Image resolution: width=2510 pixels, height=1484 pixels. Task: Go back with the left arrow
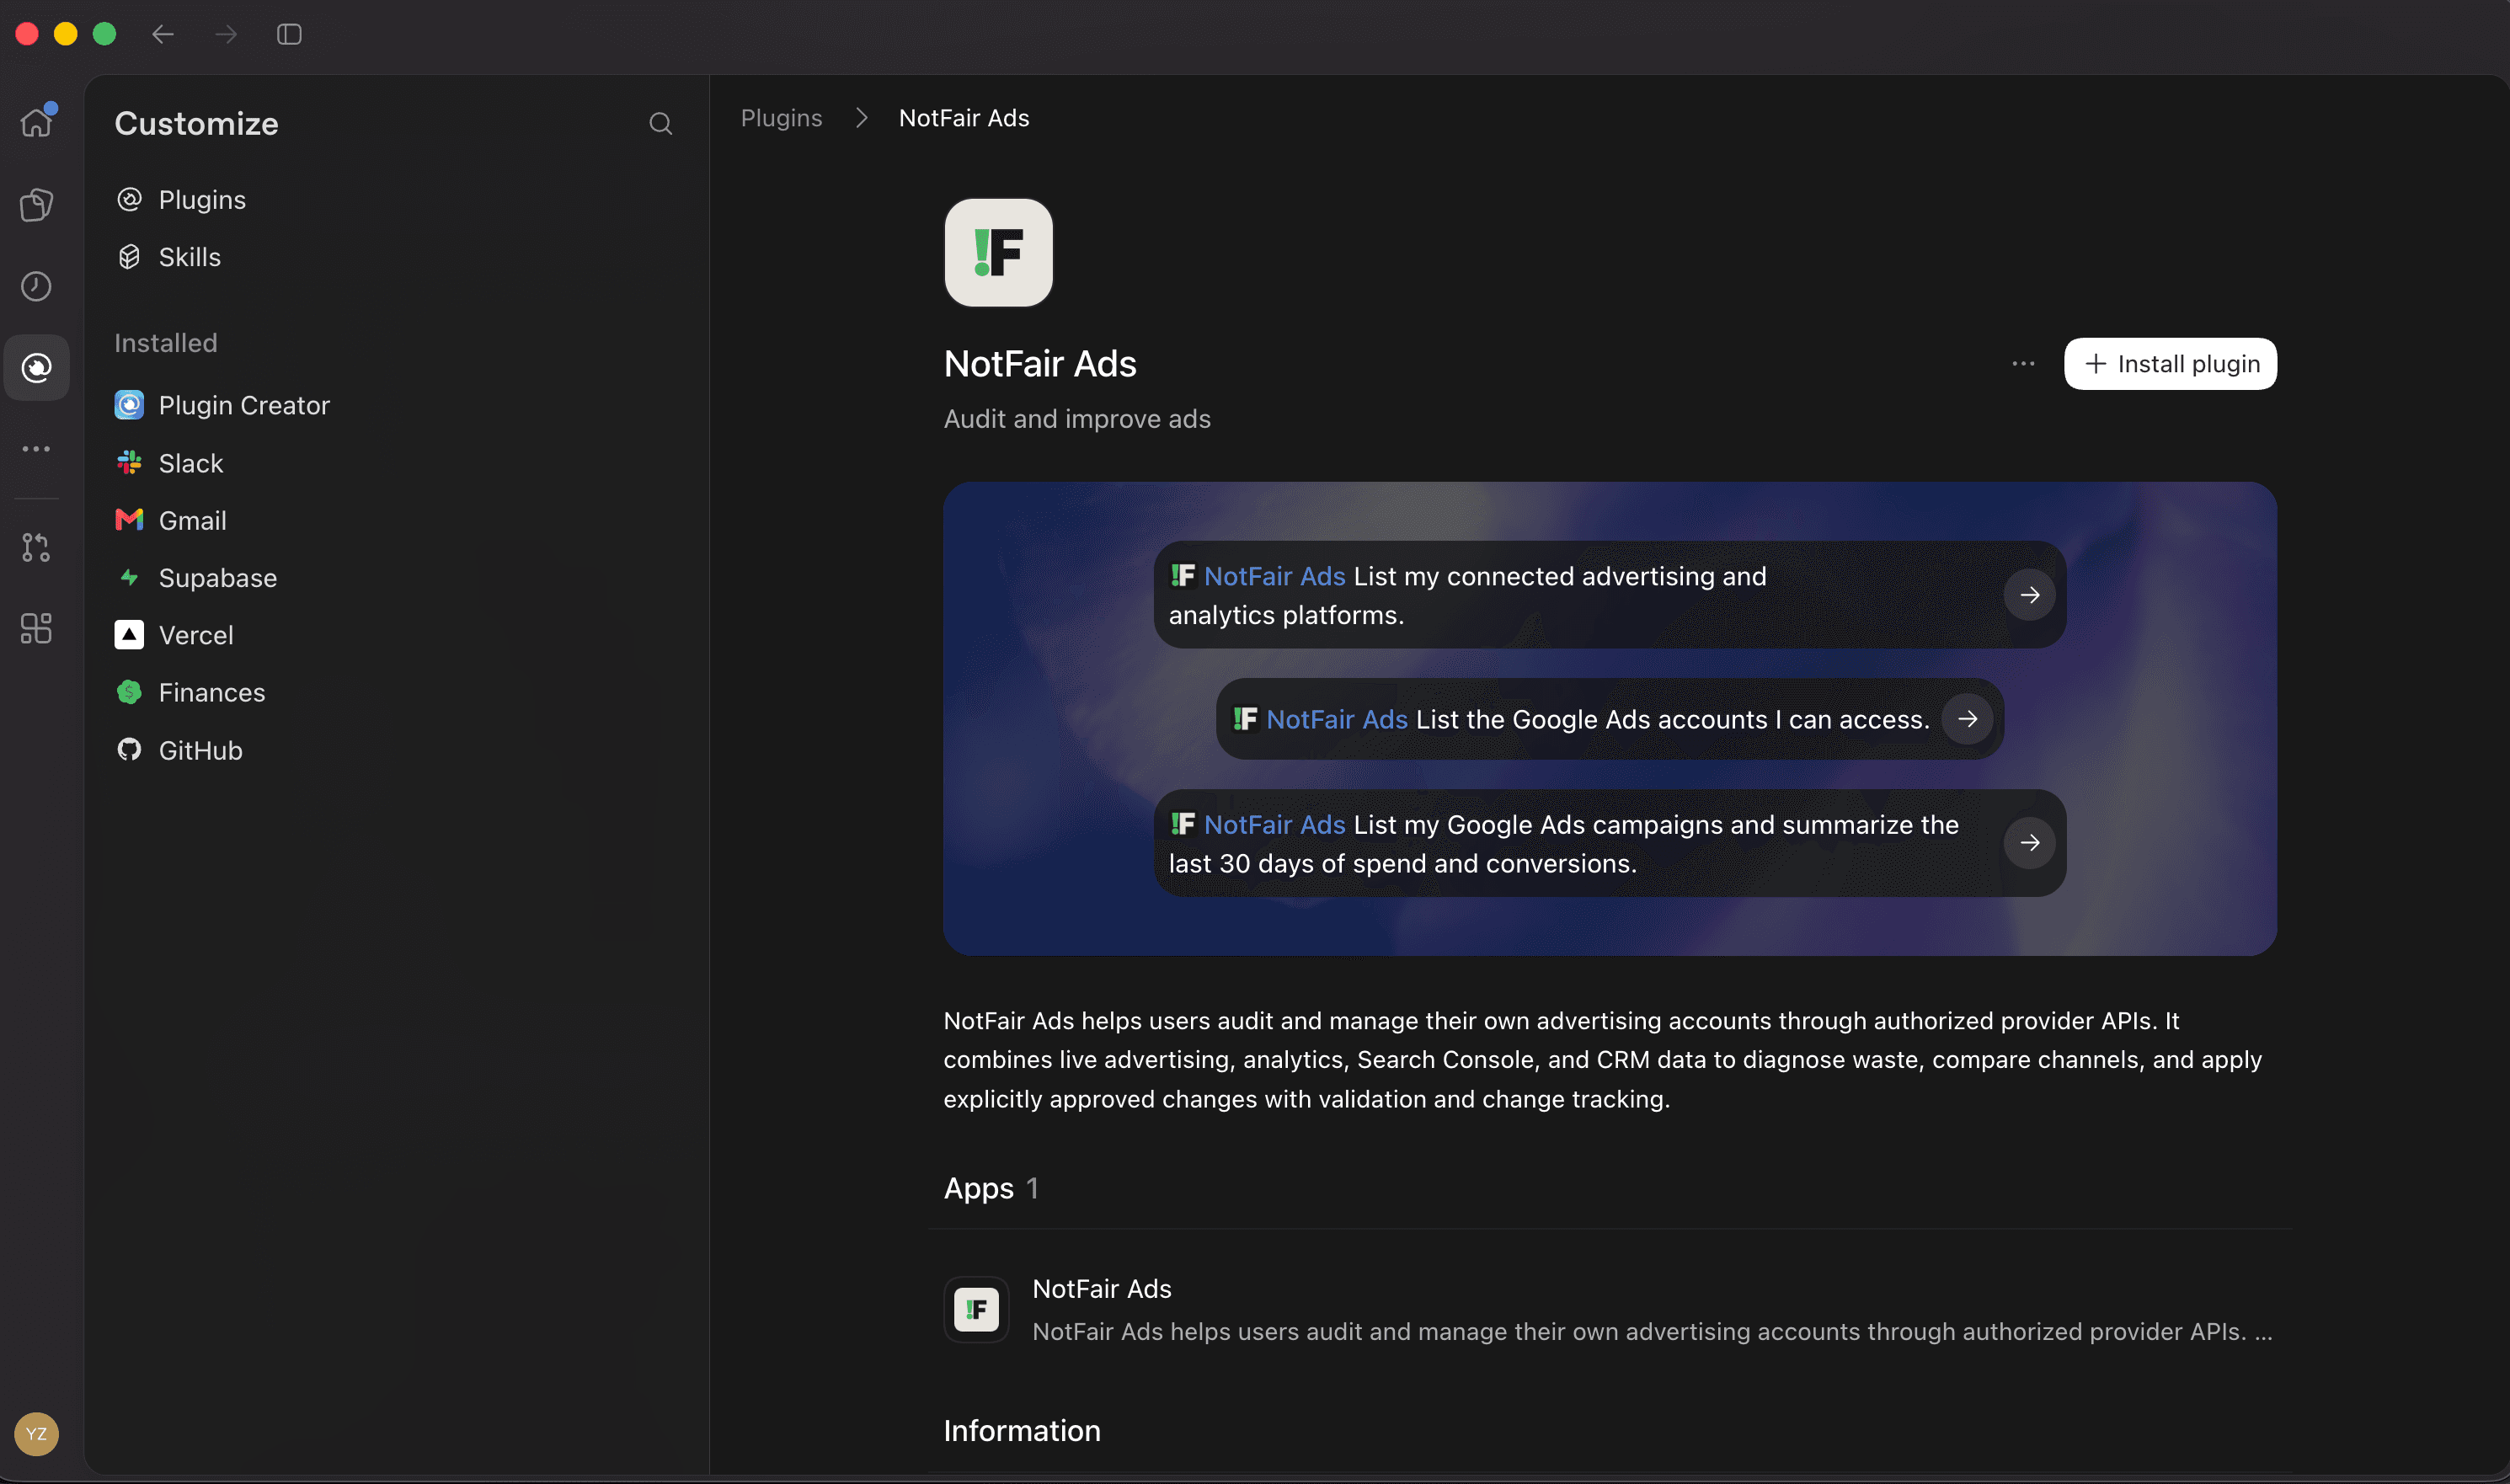163,34
